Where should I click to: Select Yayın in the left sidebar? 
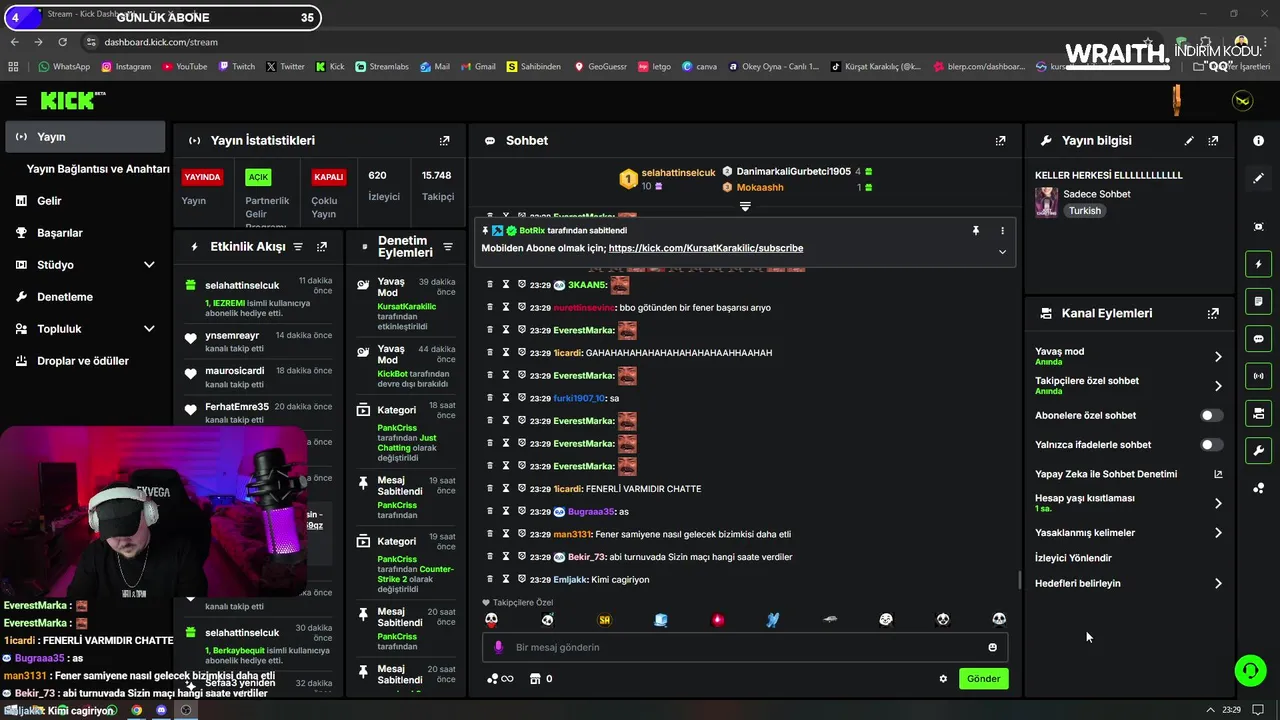tap(85, 137)
